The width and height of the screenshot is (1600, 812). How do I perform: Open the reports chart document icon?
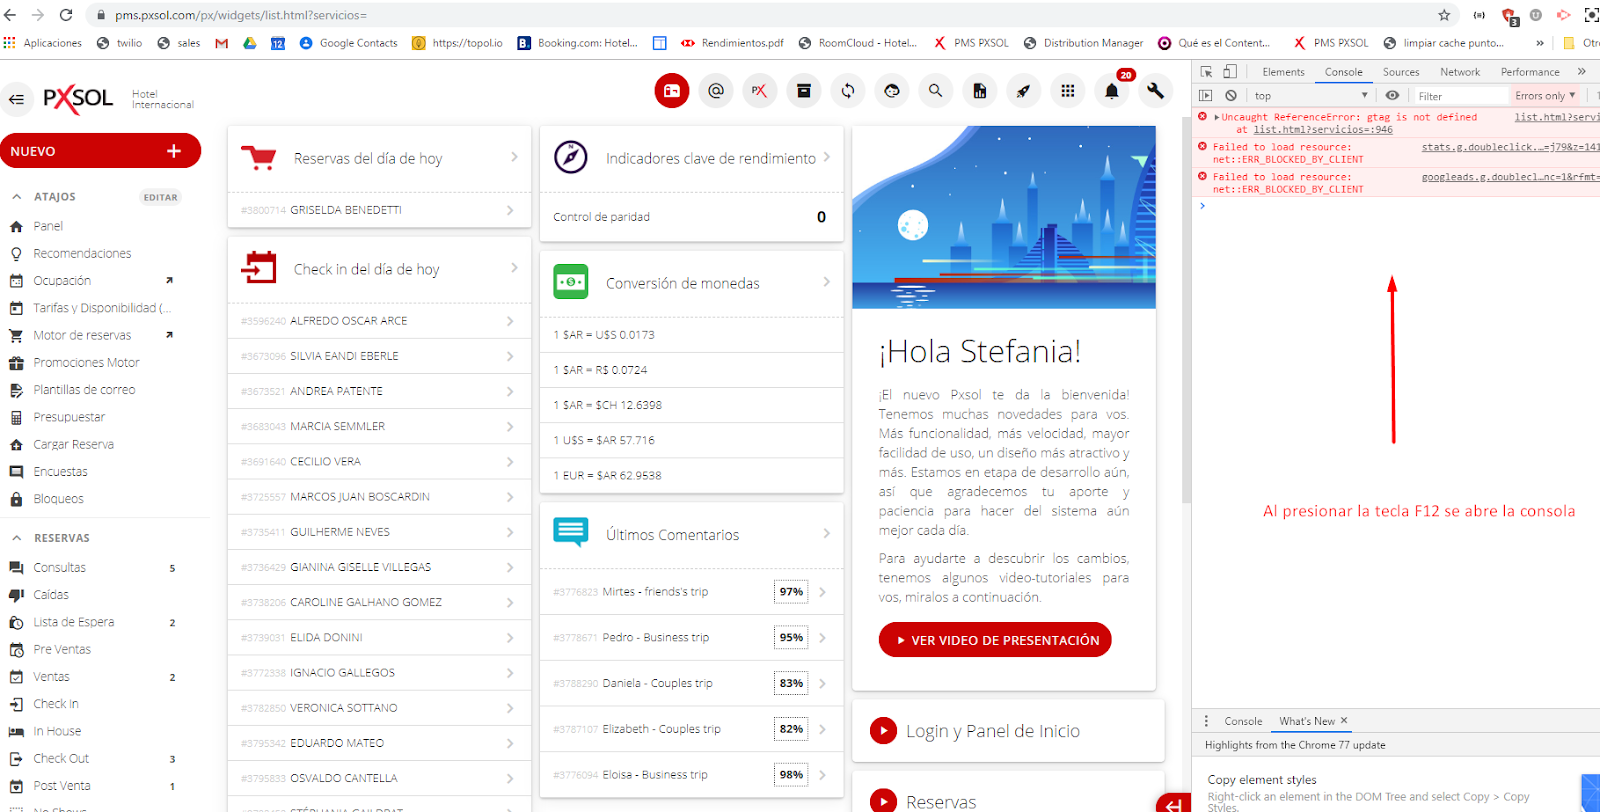pos(979,91)
